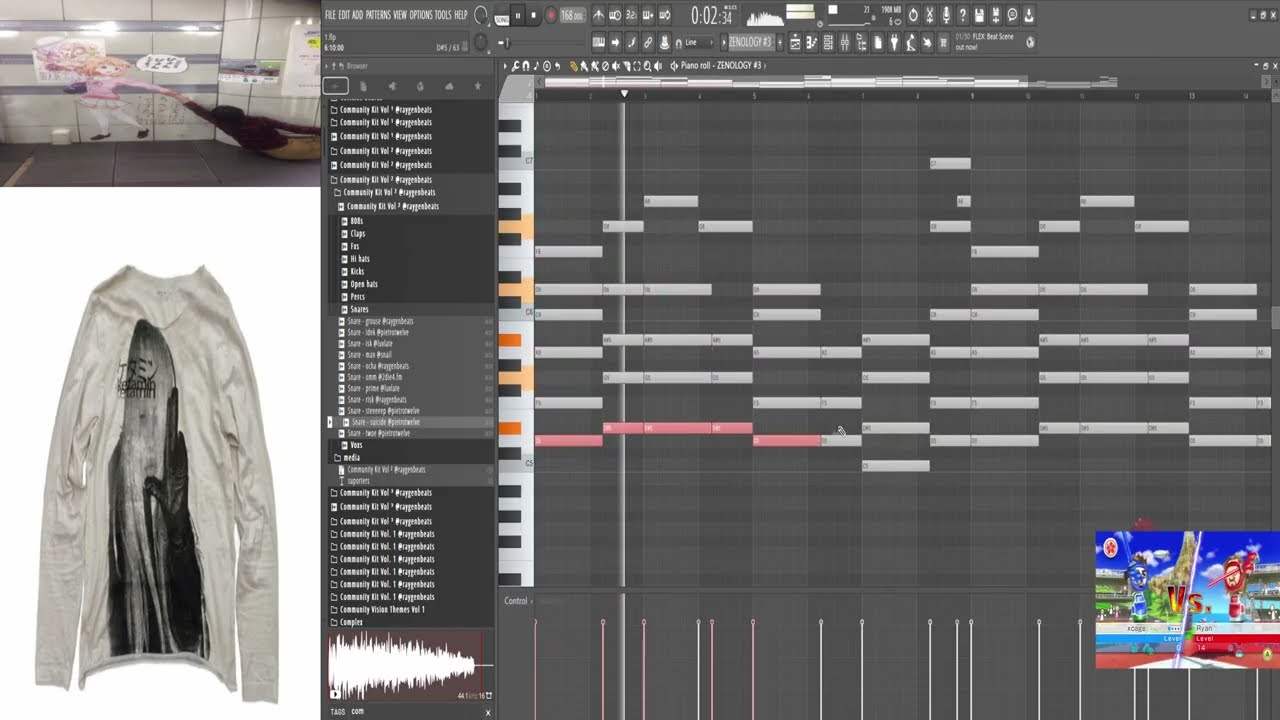Expand the Complex folder
1280x720 pixels.
(351, 622)
